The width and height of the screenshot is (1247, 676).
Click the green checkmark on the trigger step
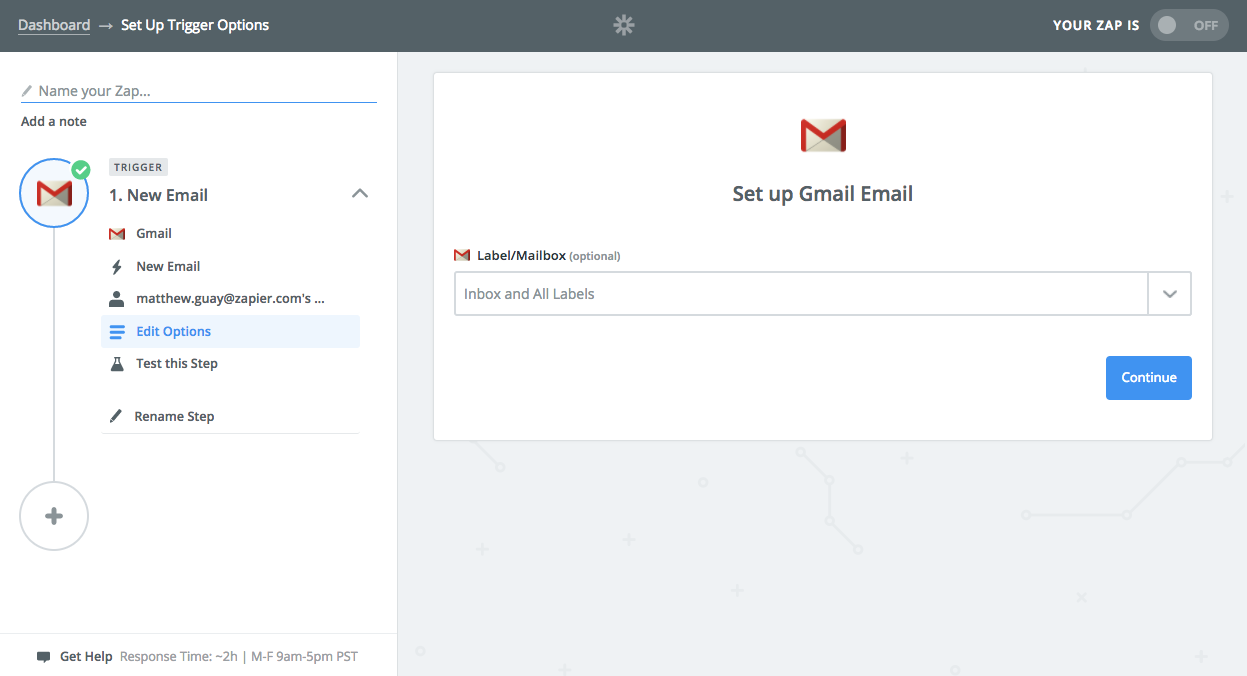82,170
